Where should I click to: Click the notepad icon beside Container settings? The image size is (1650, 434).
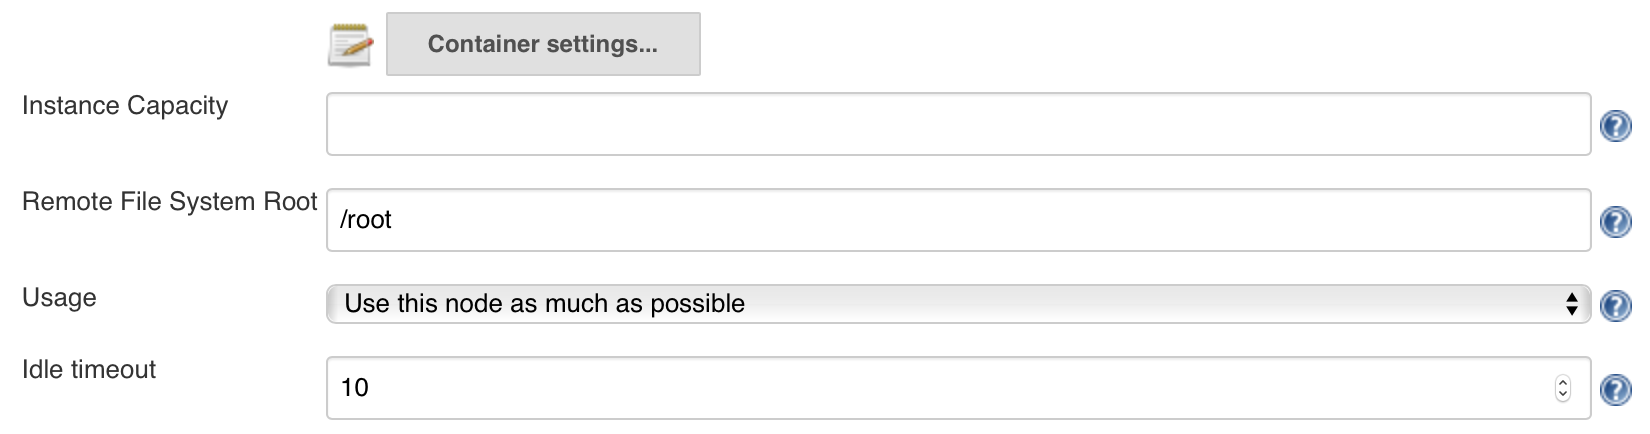tap(351, 45)
